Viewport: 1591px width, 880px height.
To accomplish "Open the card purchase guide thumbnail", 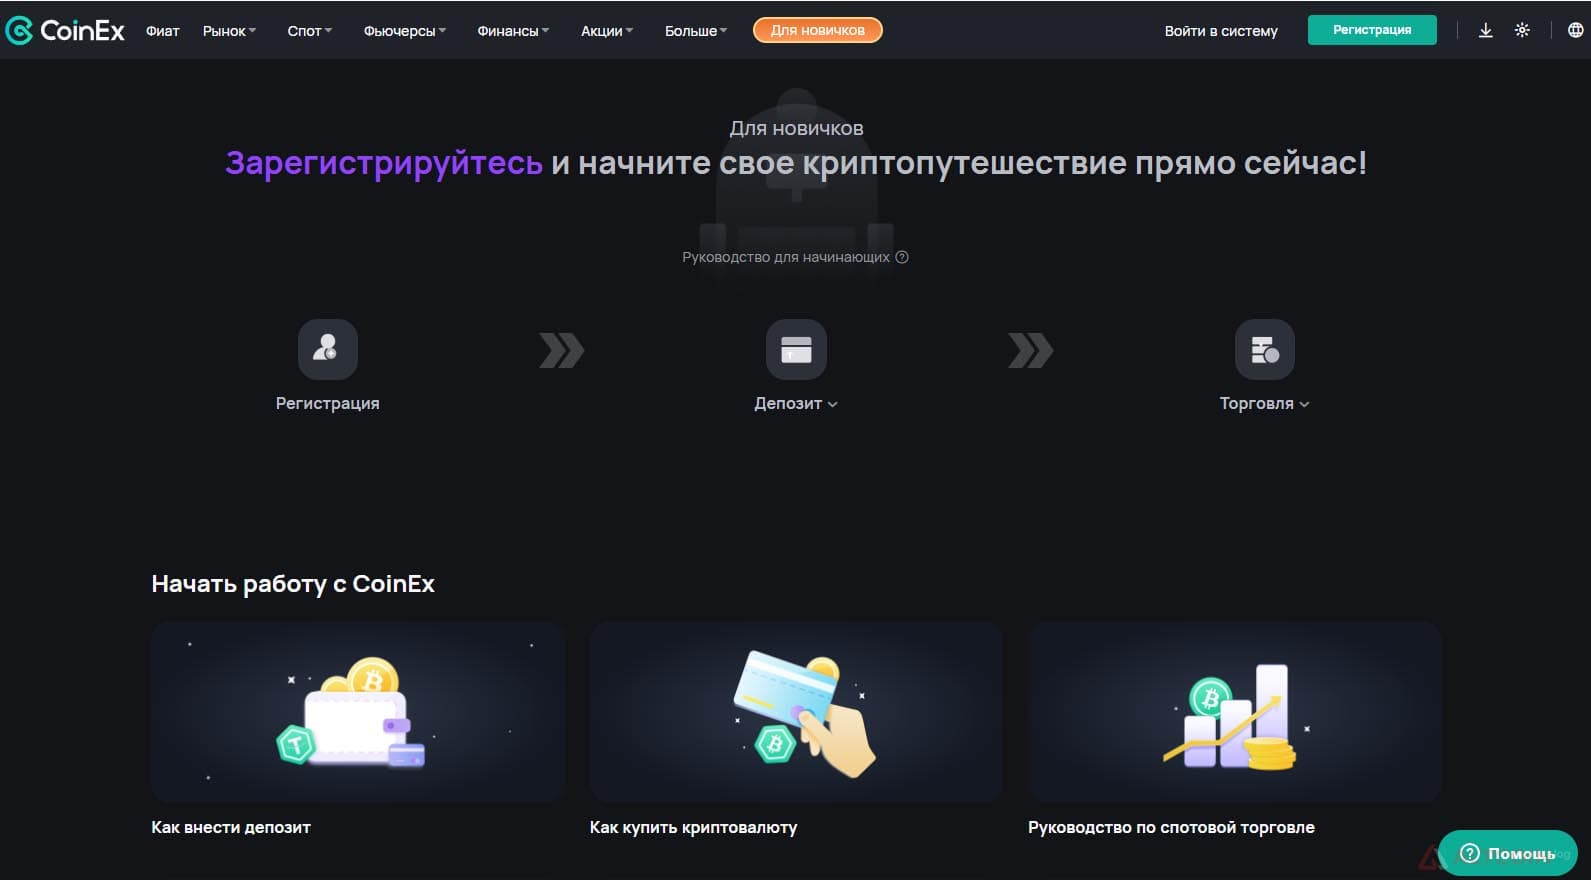I will (796, 711).
